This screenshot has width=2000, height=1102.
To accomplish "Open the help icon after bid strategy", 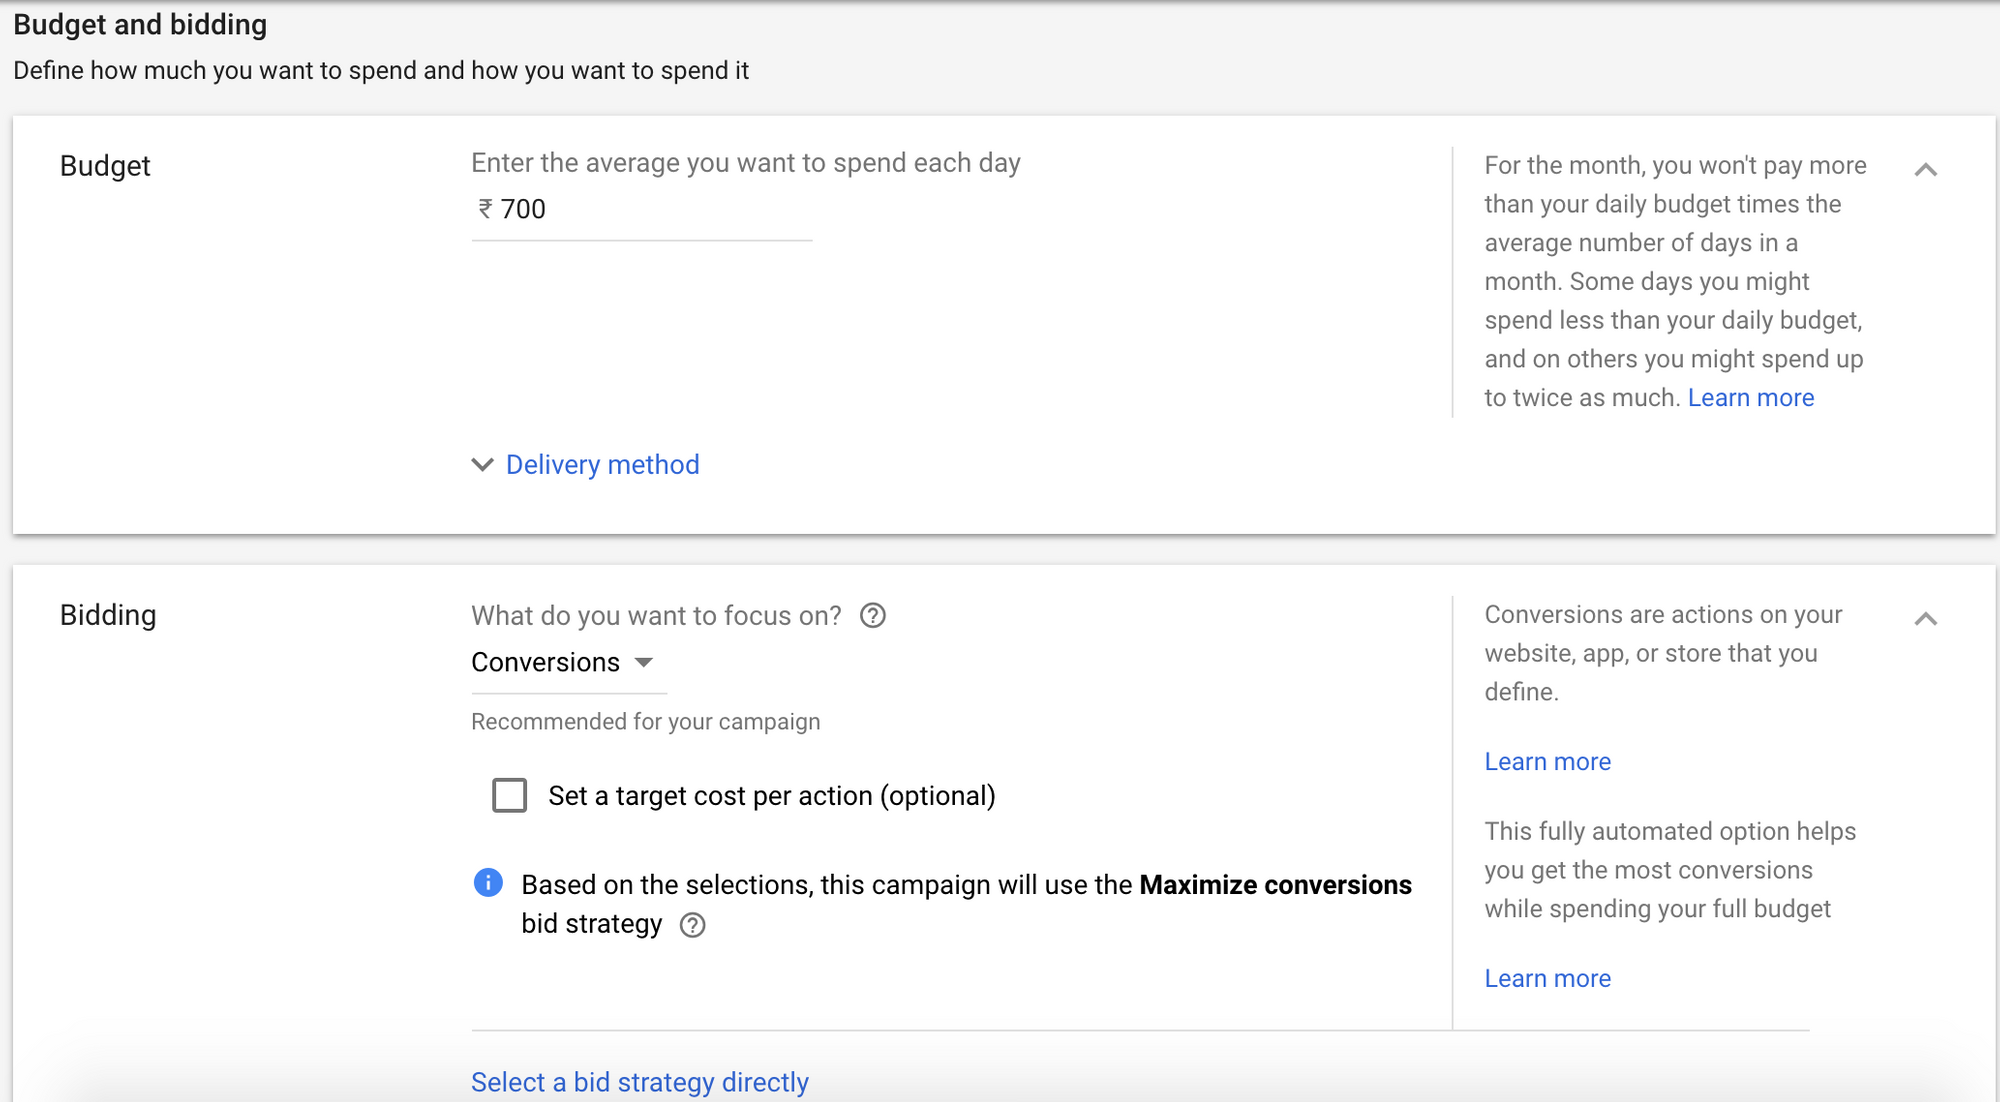I will 692,925.
